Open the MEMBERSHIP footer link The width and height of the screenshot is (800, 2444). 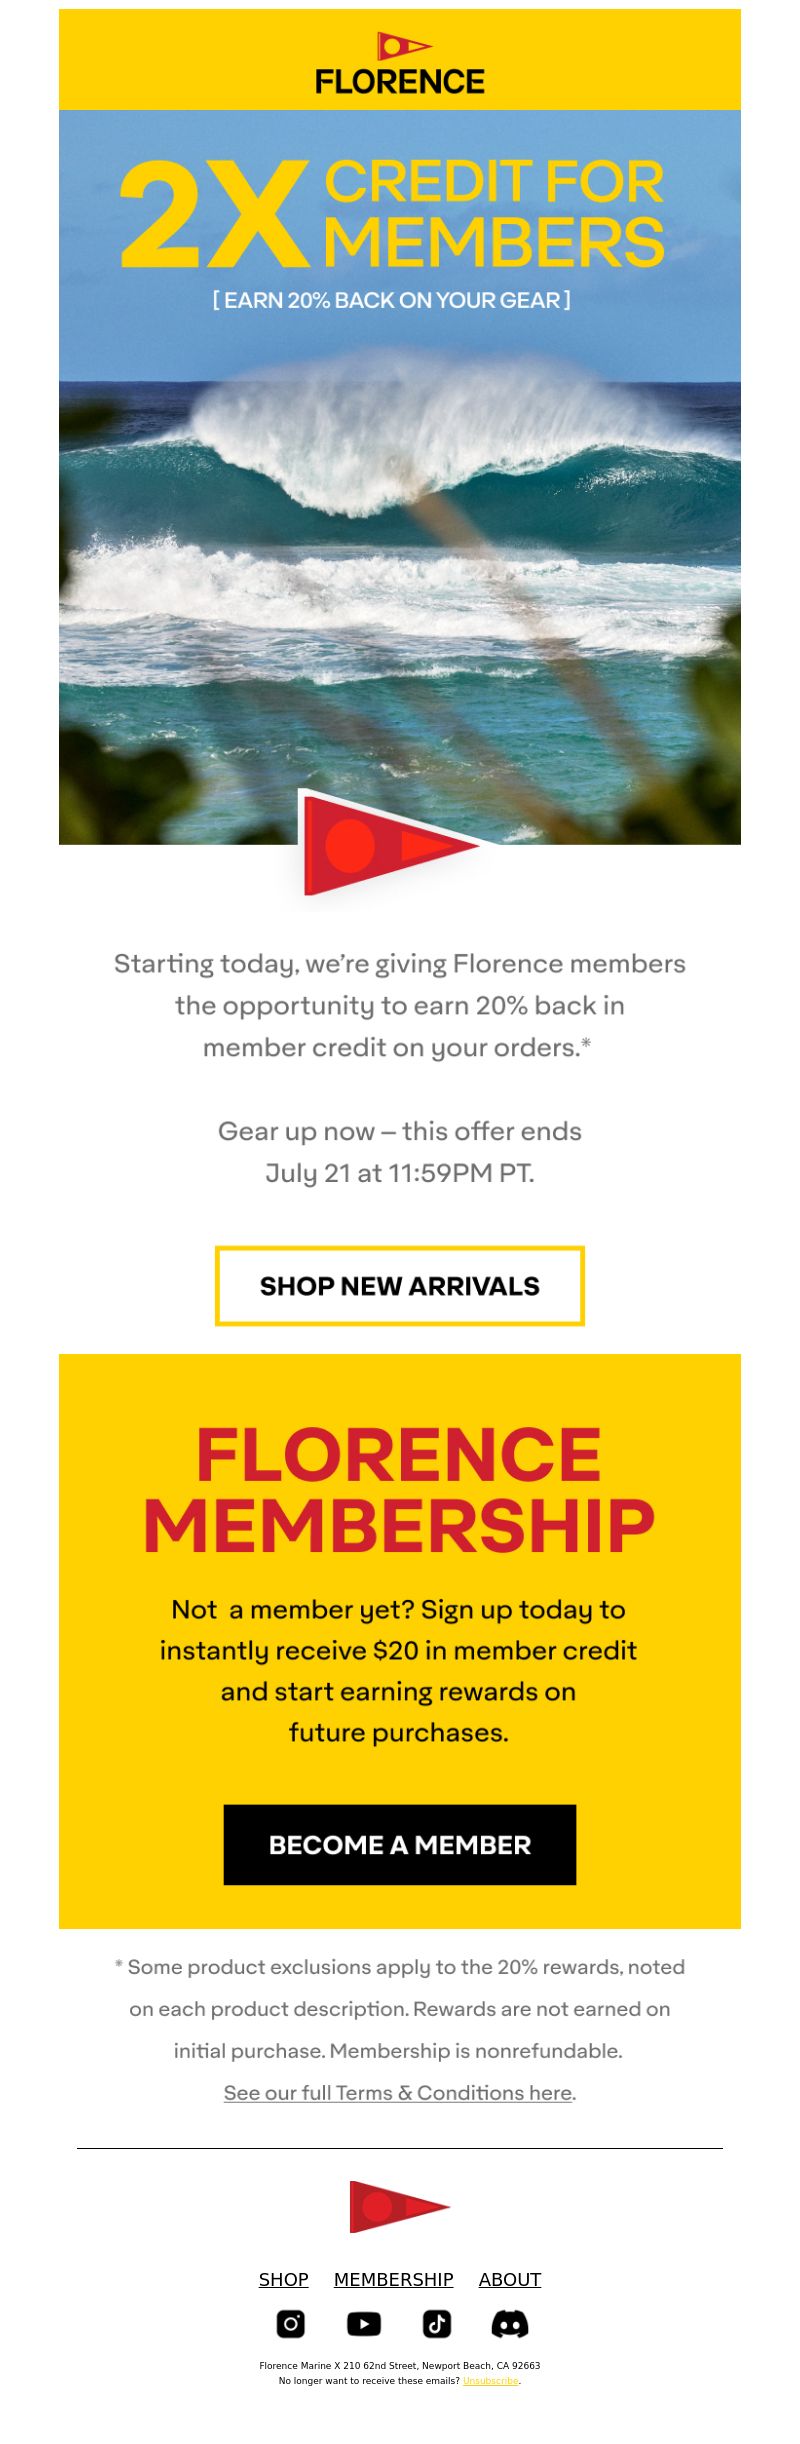click(x=394, y=2279)
